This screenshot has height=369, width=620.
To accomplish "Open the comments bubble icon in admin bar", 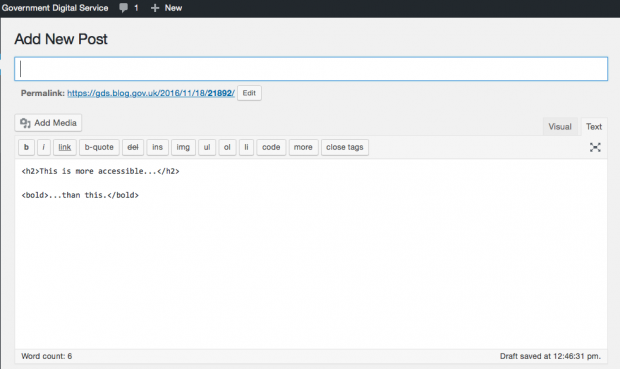I will pyautogui.click(x=123, y=8).
